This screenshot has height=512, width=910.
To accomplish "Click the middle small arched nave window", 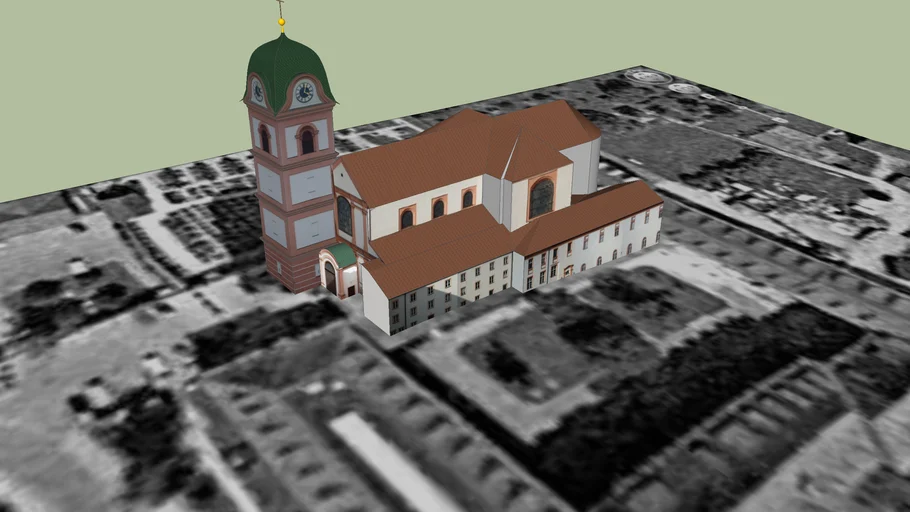I will [438, 208].
